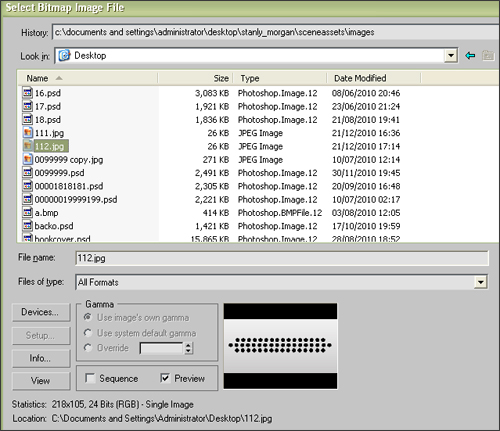Click the back arrow navigation icon

470,55
